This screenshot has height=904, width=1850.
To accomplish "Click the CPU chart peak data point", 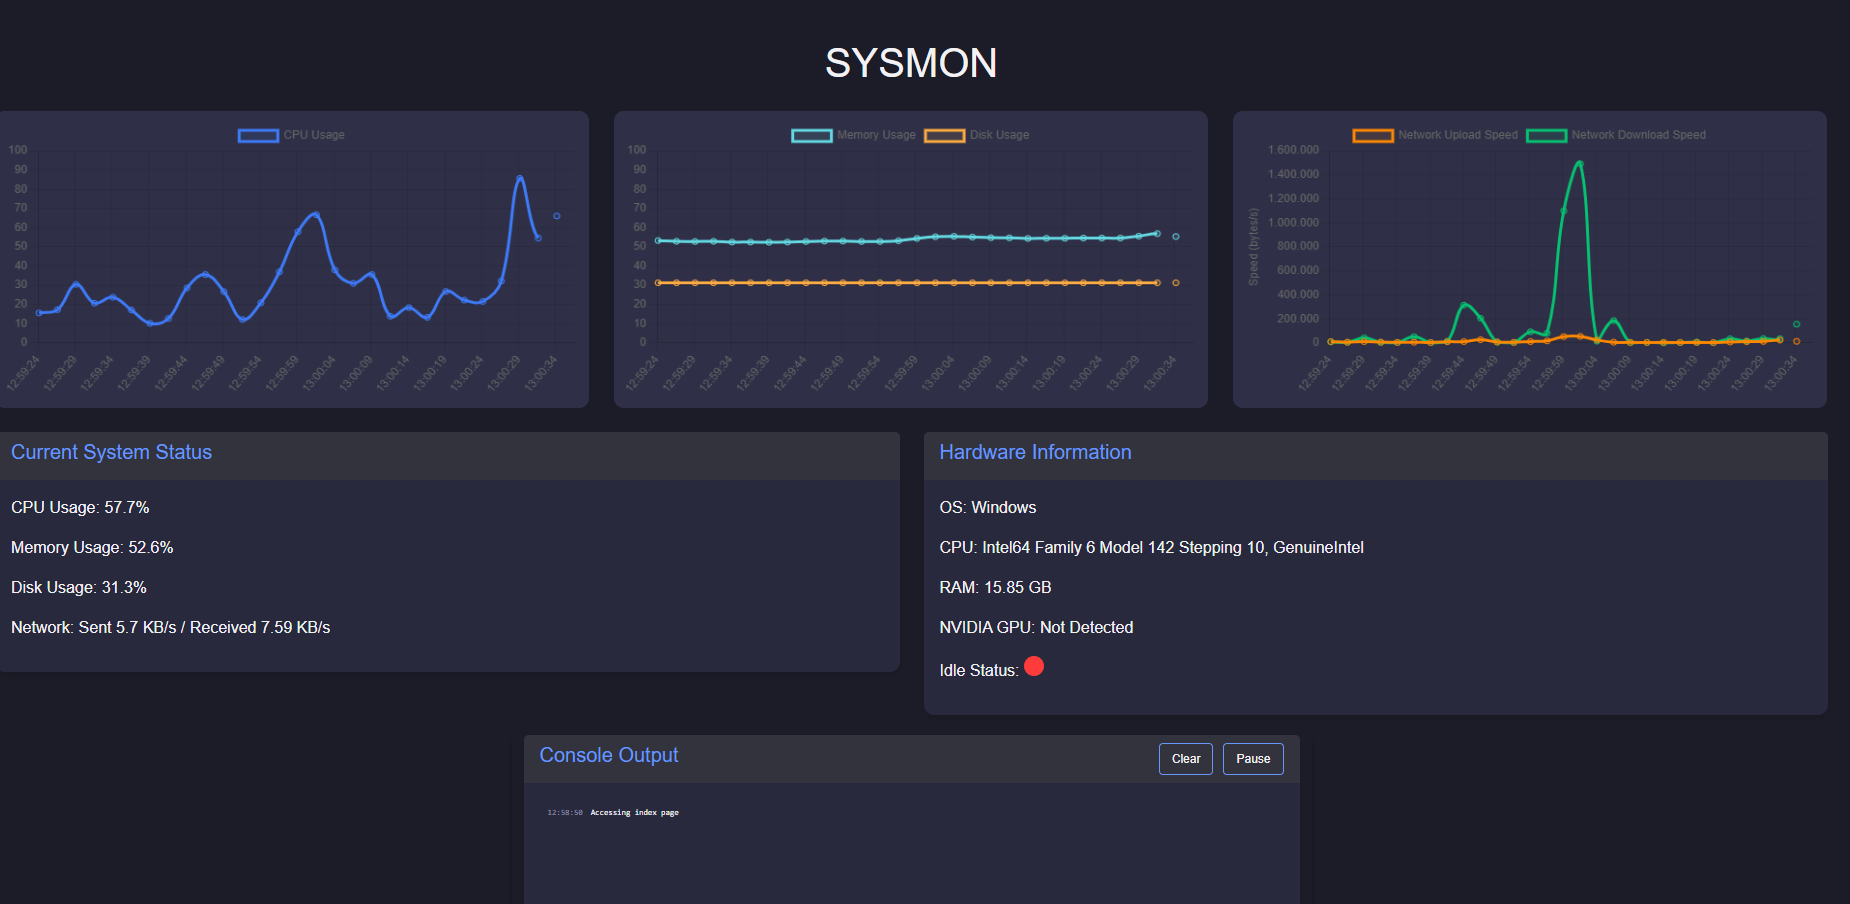I will pos(520,178).
